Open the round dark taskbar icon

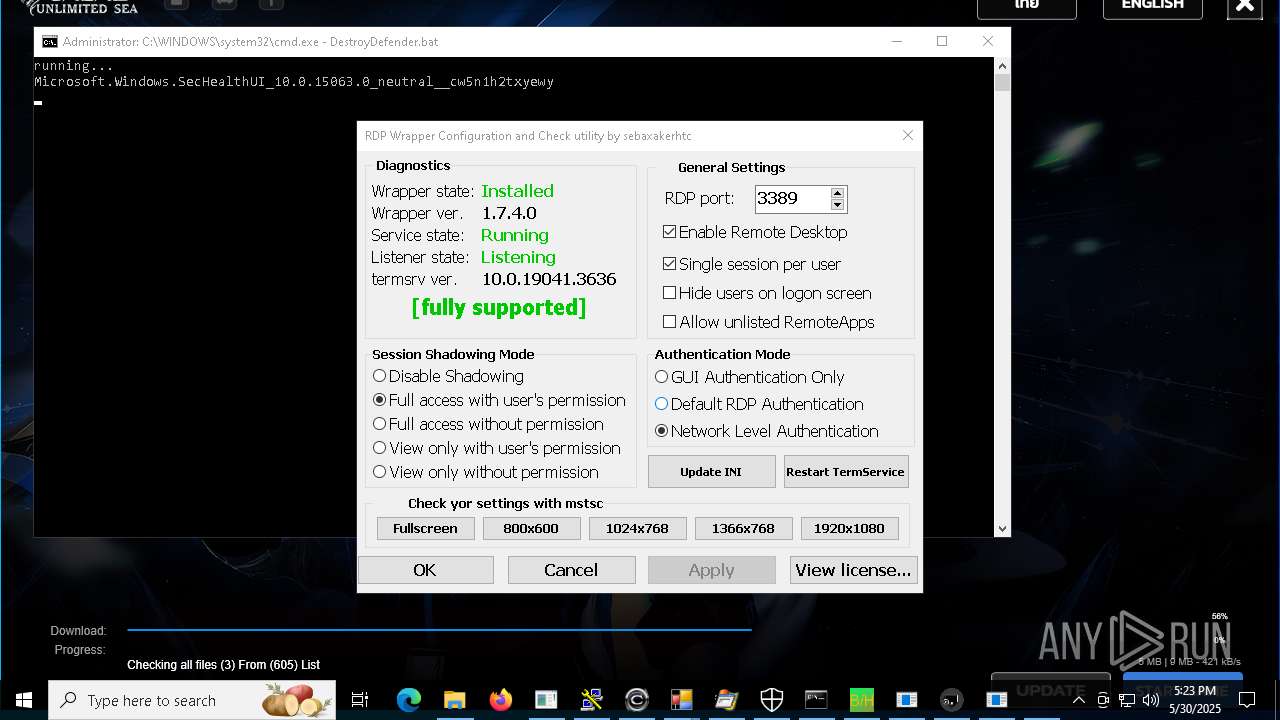(951, 700)
